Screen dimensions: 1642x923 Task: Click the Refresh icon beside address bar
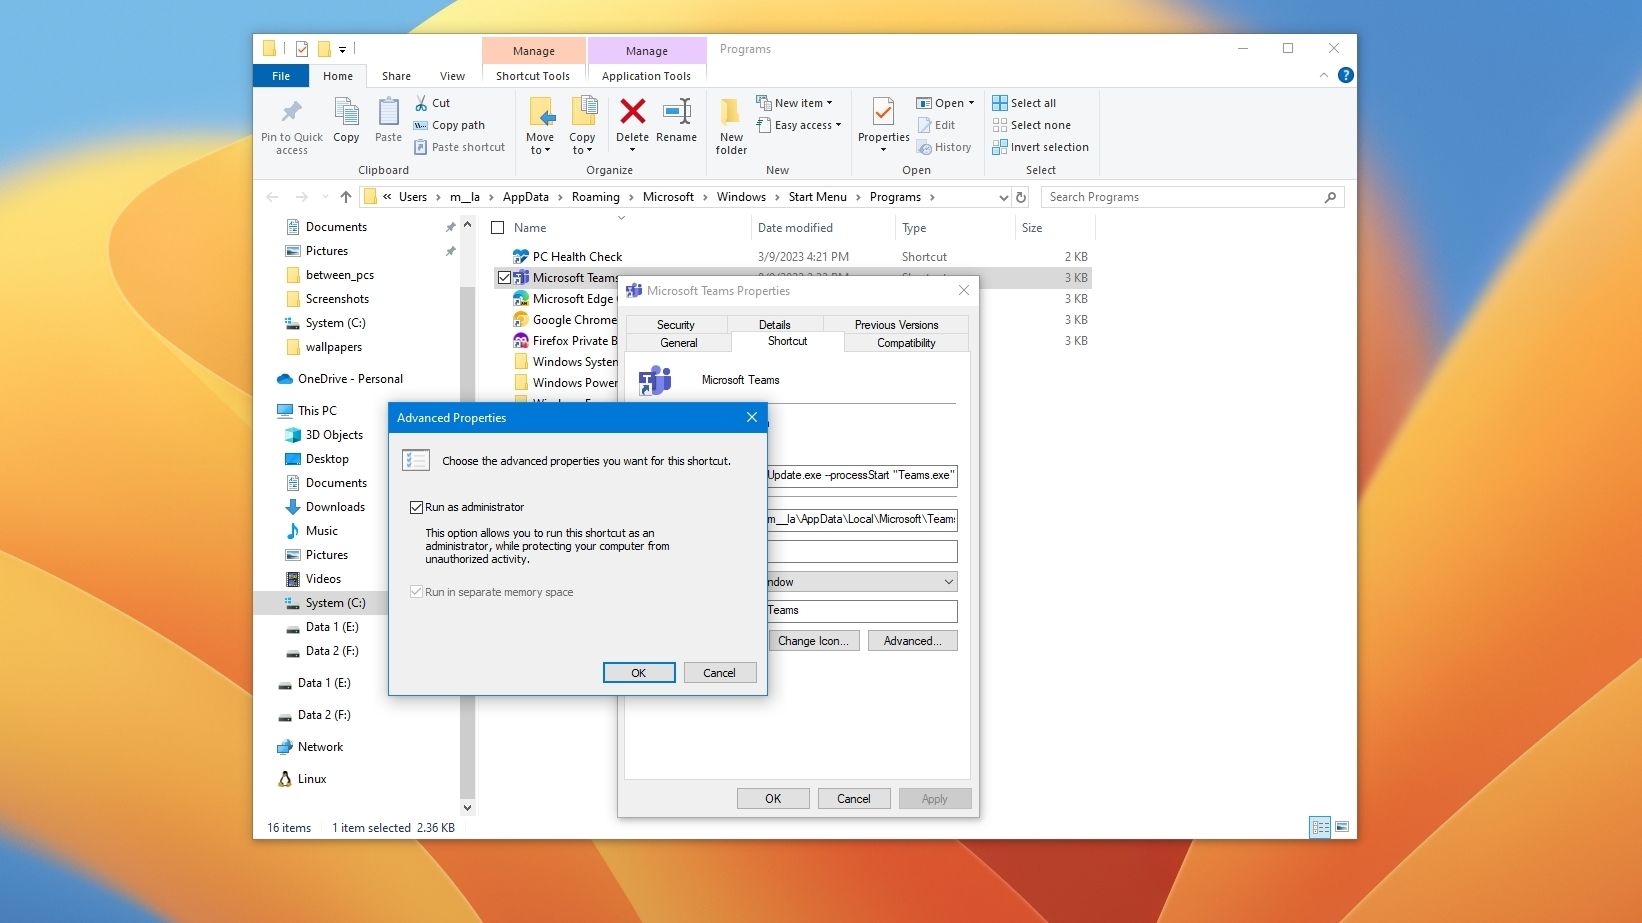click(1021, 197)
